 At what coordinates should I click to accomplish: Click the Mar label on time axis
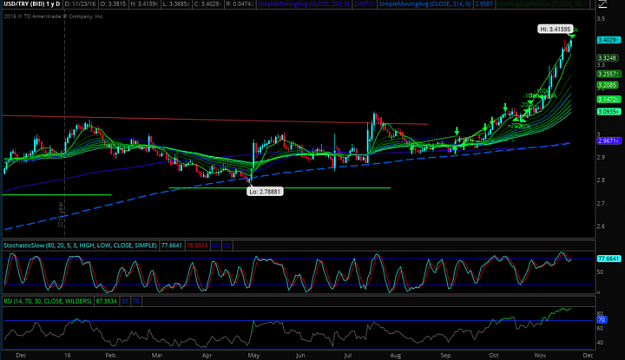(x=157, y=355)
